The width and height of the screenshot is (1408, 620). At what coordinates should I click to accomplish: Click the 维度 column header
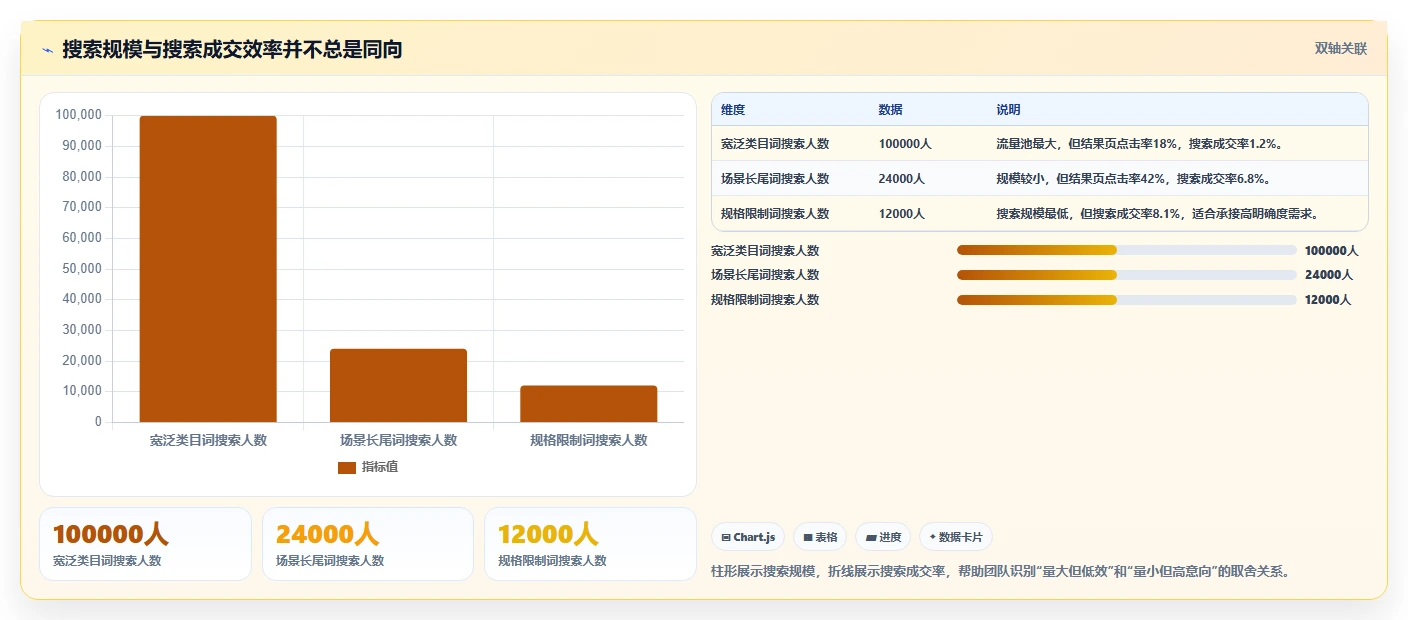tap(733, 110)
